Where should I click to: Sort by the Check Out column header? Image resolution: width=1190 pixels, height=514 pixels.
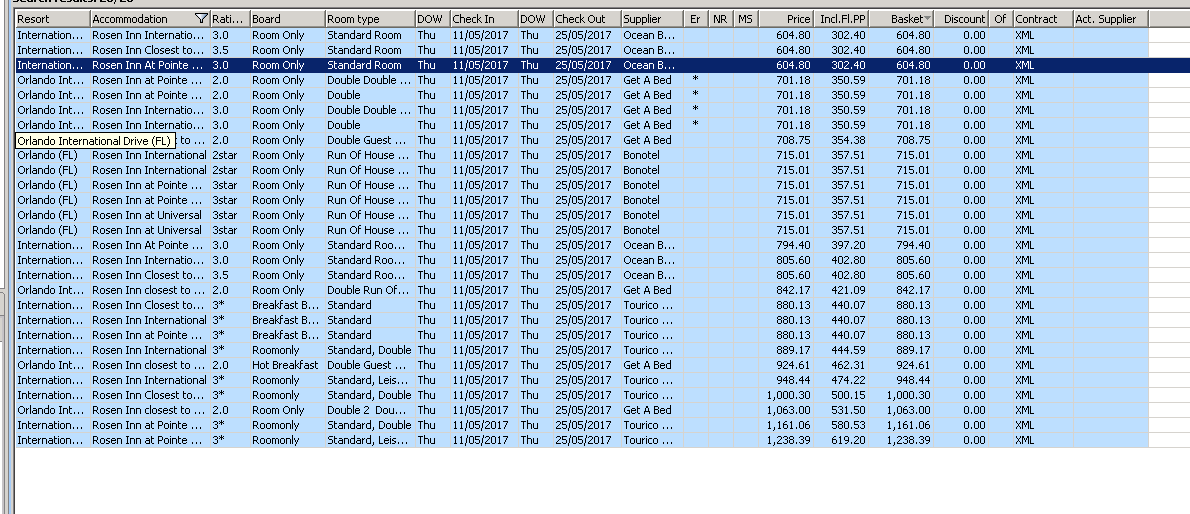586,19
